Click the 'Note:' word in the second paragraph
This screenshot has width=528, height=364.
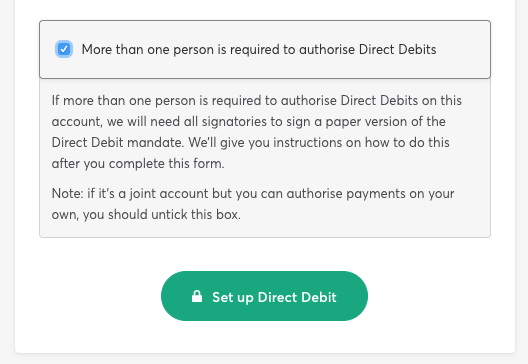coord(67,194)
